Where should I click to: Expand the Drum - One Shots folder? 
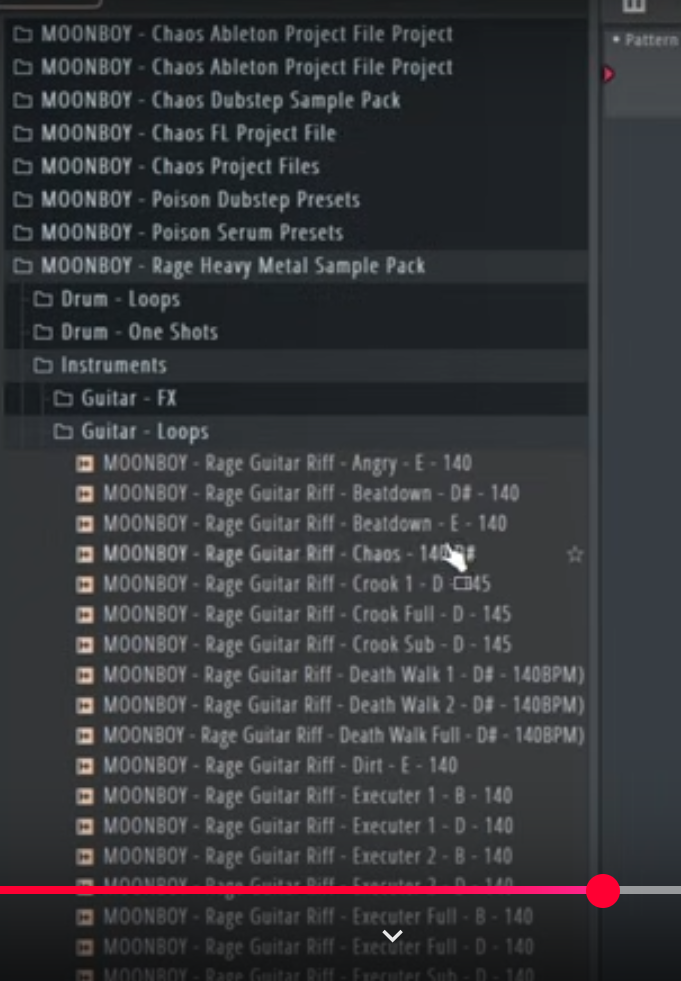pyautogui.click(x=125, y=332)
